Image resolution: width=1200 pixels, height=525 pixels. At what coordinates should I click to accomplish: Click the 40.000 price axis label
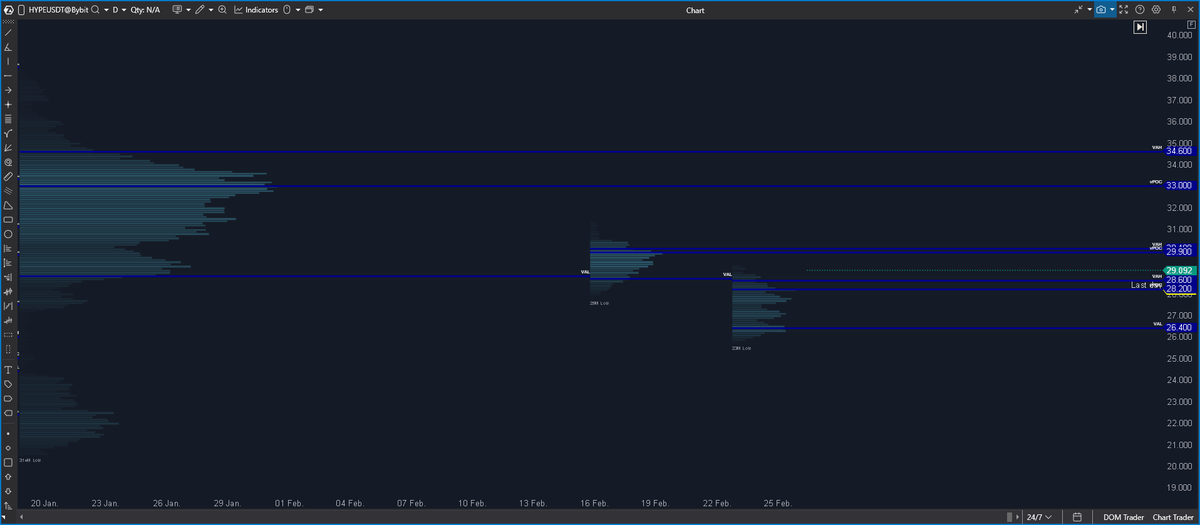tap(1179, 35)
